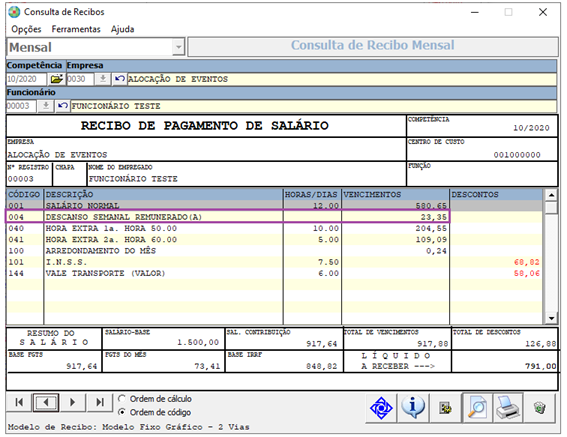Screen dimensions: 567x437
Task: Expand the Mensal dropdown list
Action: click(178, 47)
